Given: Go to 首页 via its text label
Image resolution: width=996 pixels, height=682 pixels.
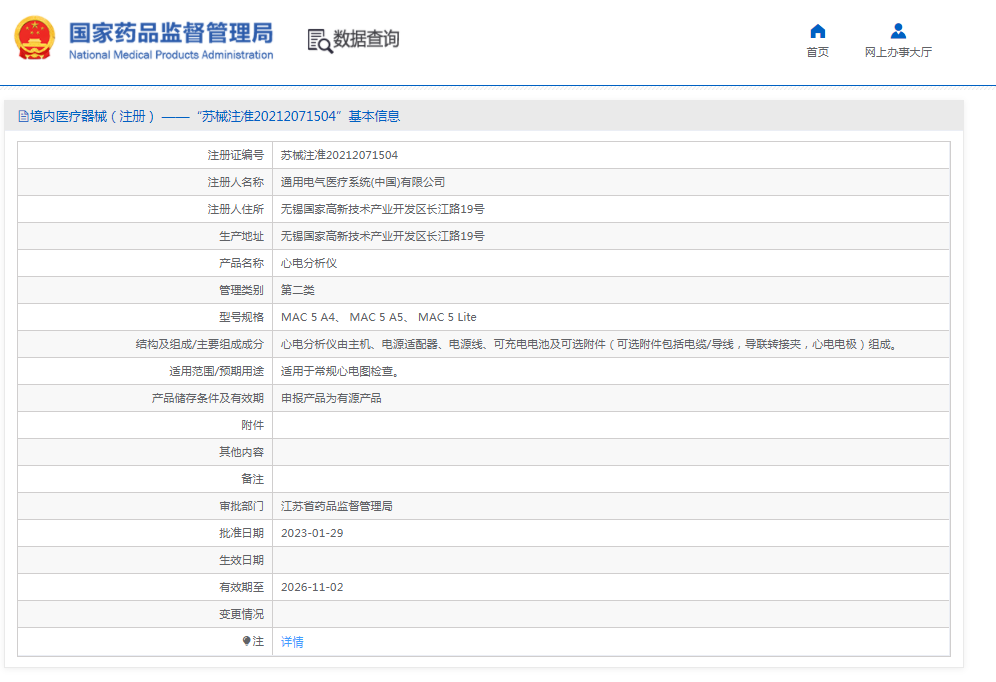Looking at the screenshot, I should 817,53.
